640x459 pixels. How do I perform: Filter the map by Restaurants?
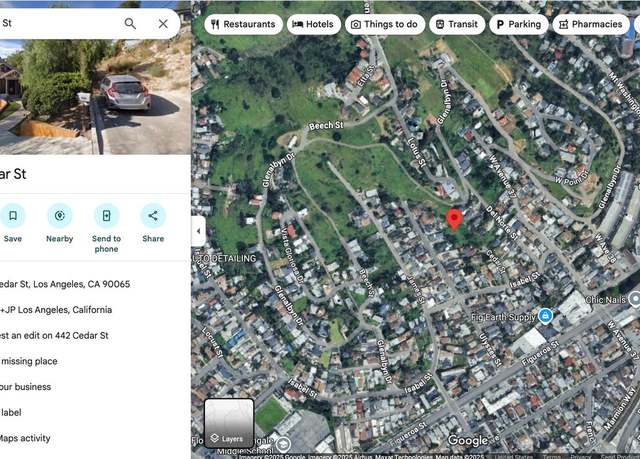[x=243, y=24]
